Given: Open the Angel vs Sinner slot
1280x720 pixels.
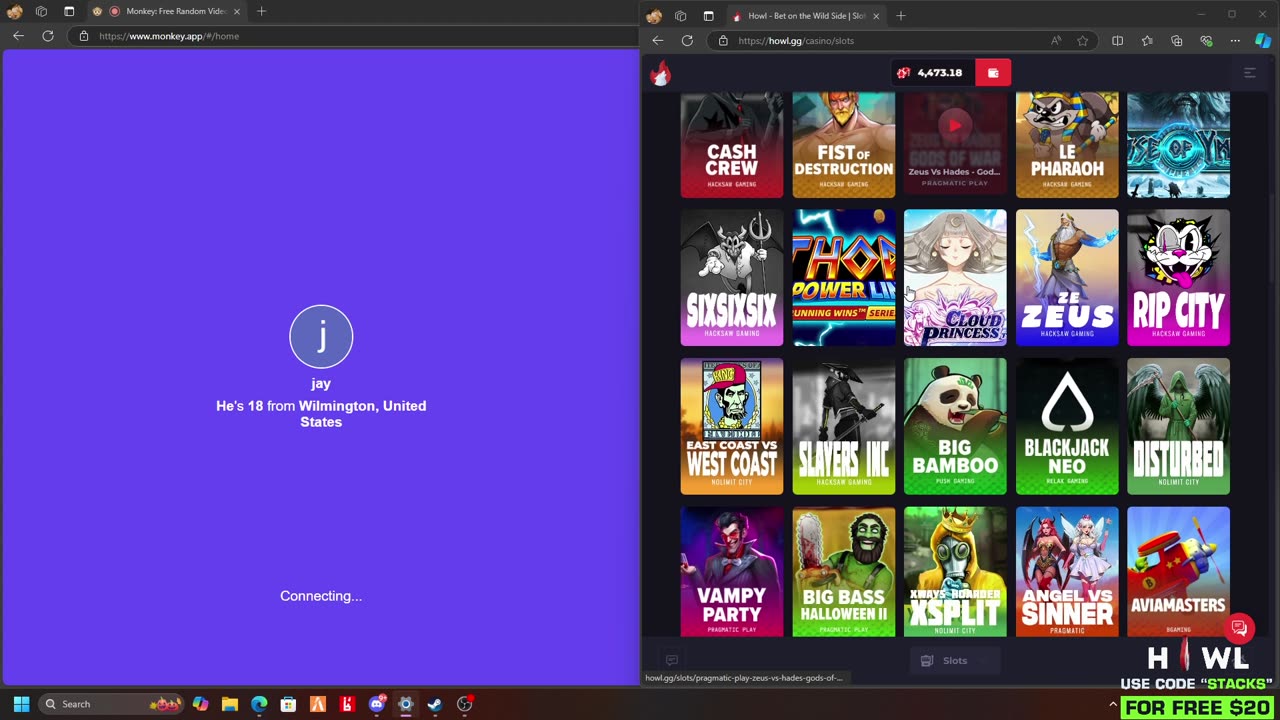Looking at the screenshot, I should [1067, 571].
